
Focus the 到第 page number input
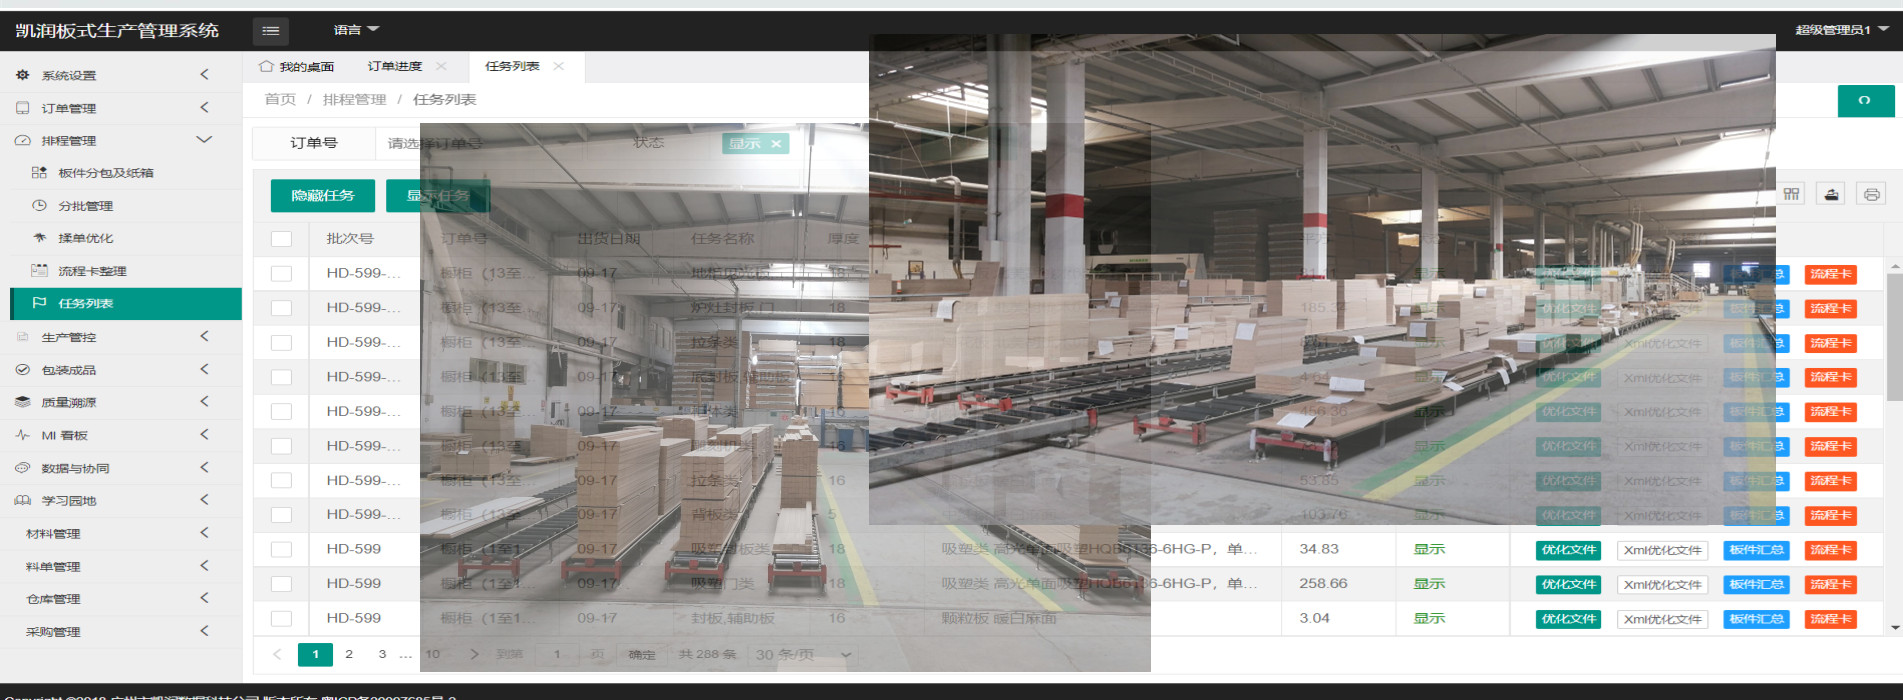(557, 655)
